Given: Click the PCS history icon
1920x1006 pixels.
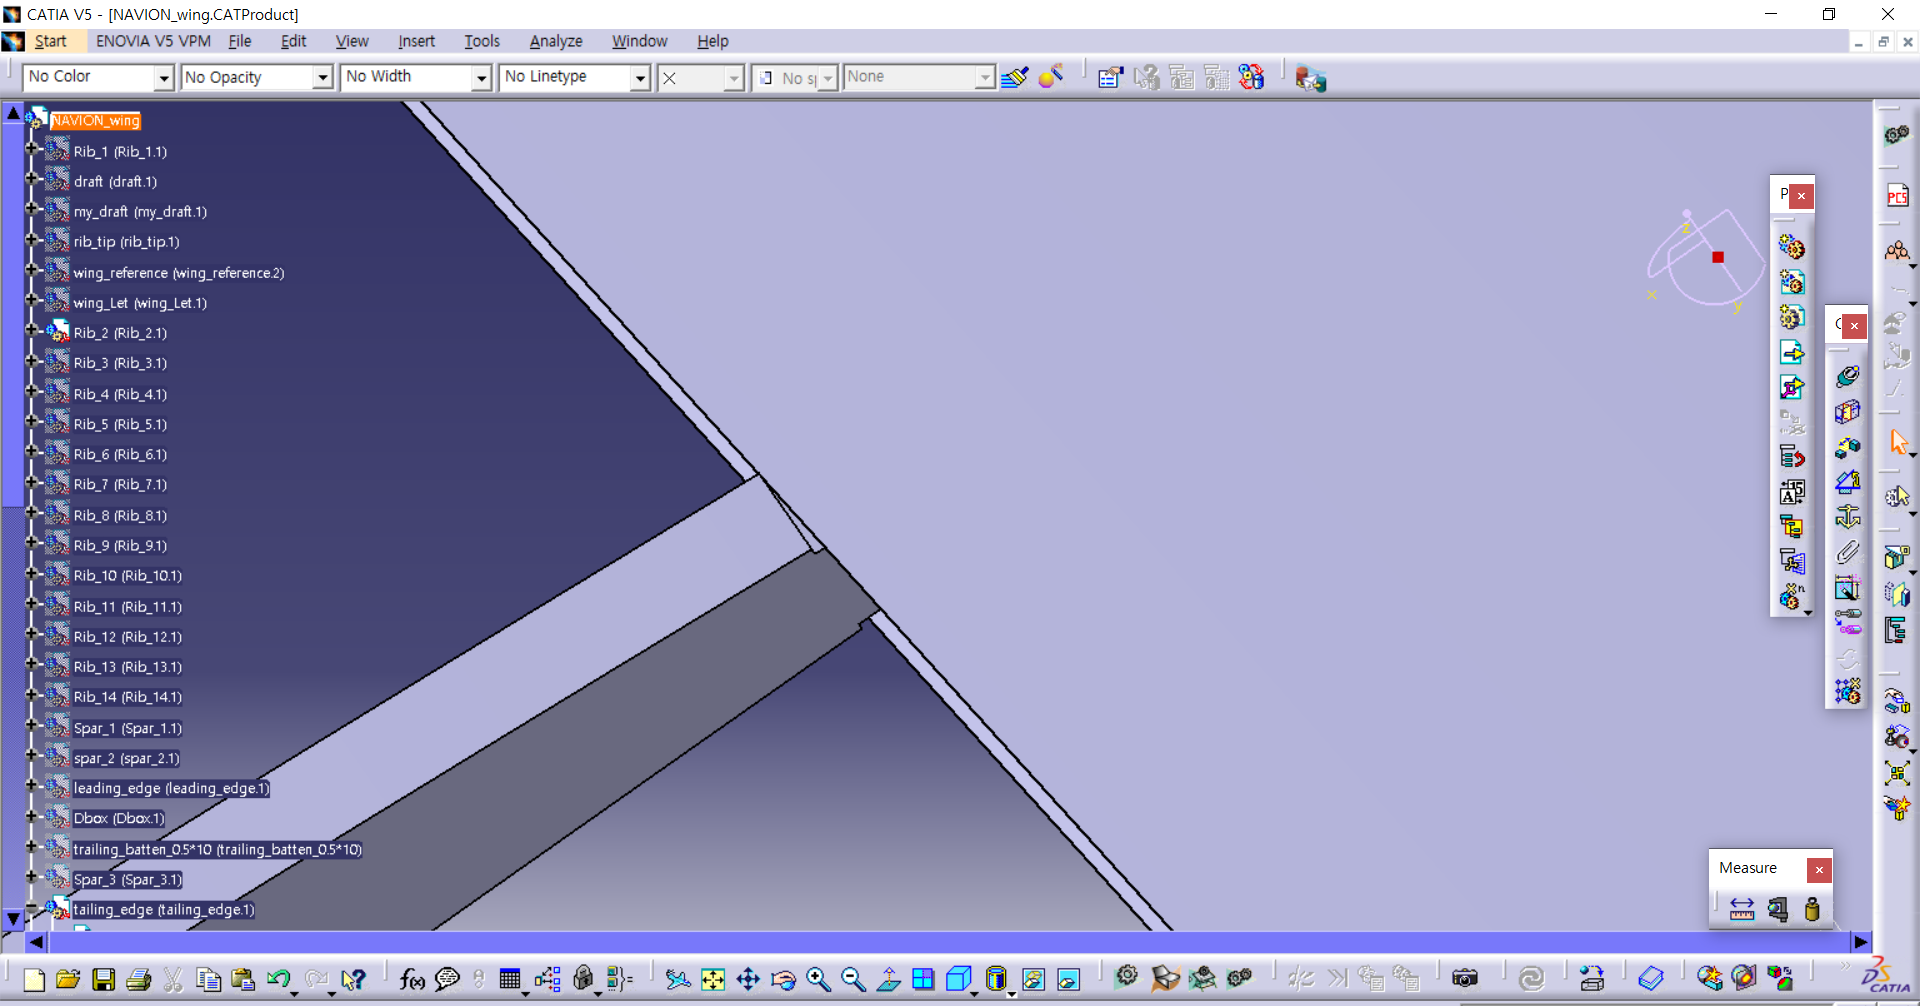Looking at the screenshot, I should coord(1898,196).
